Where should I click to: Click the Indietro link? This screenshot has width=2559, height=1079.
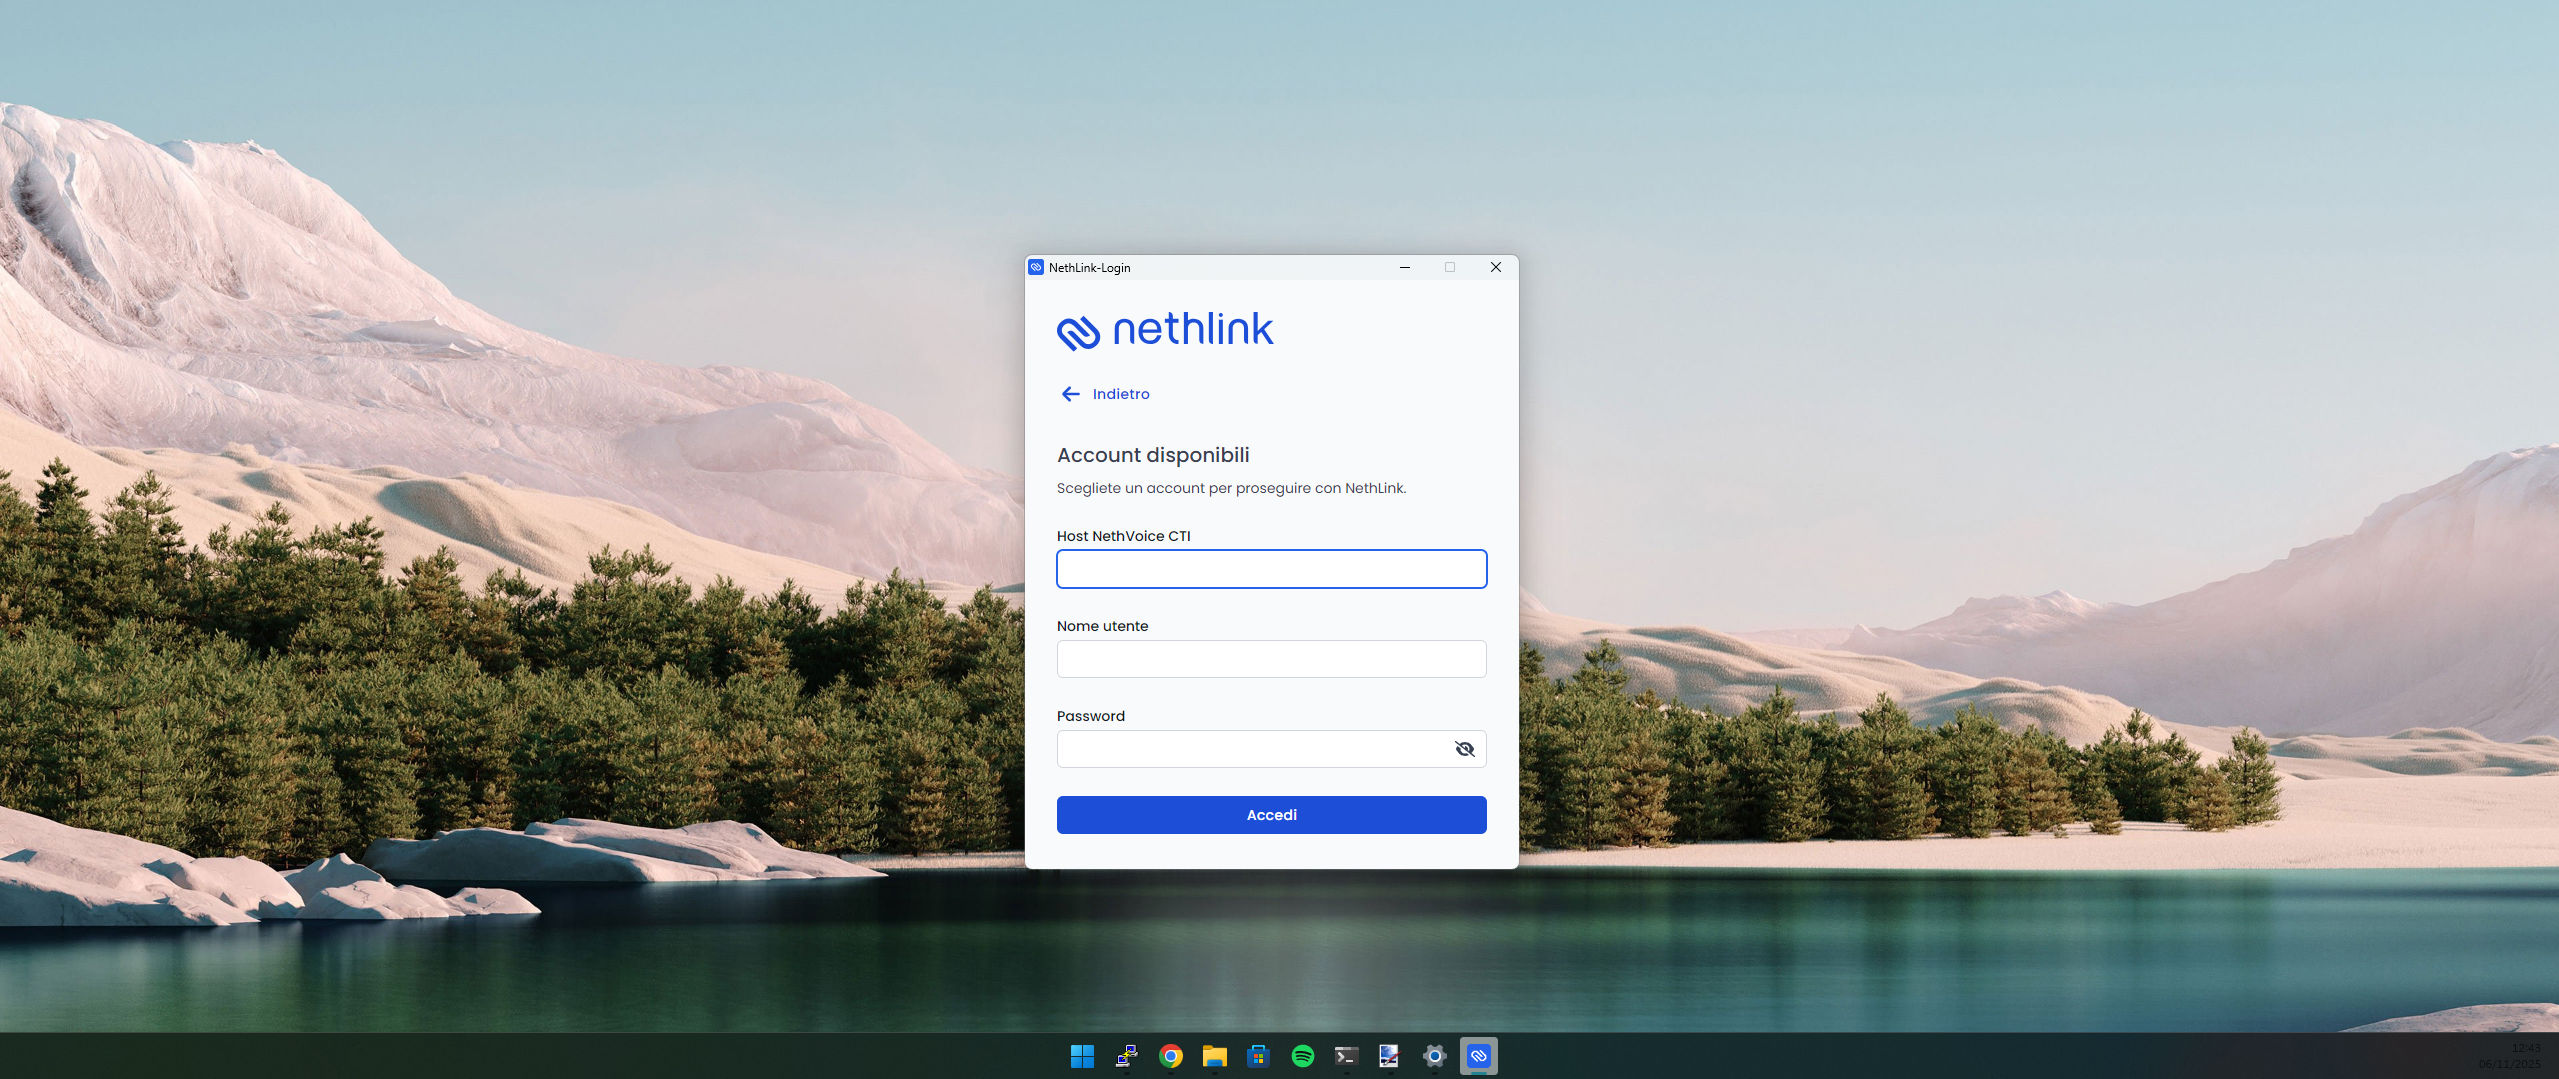click(x=1121, y=394)
